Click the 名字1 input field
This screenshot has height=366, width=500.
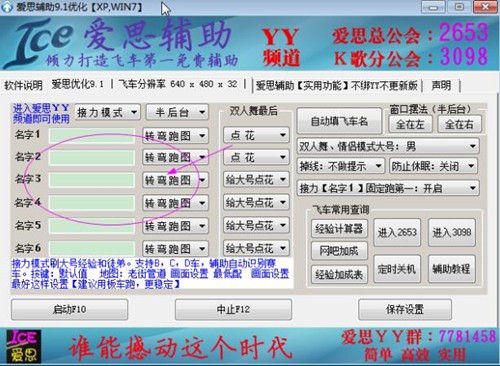pyautogui.click(x=92, y=136)
